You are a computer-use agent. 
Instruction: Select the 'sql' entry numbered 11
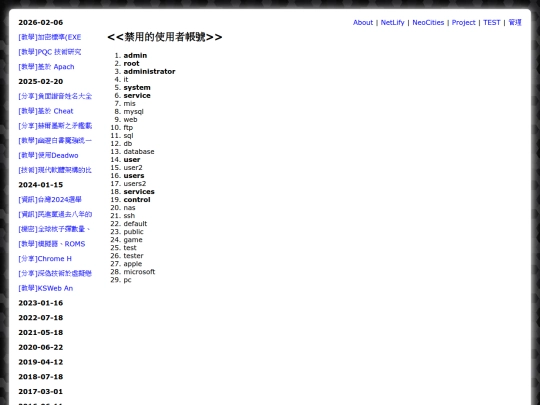[x=128, y=136]
